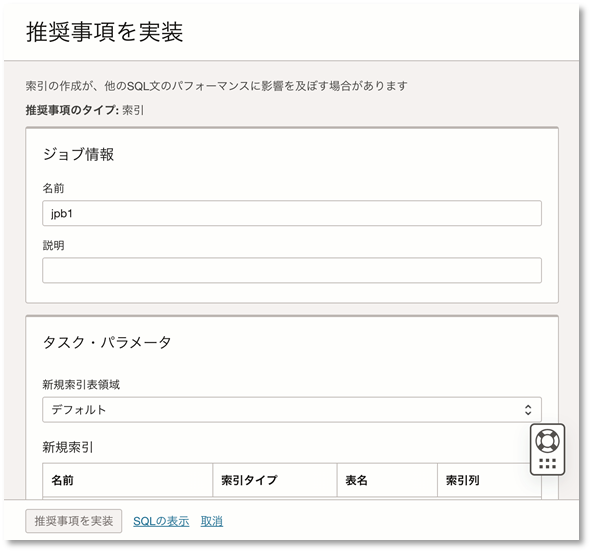Open the SQLの表示 link
The width and height of the screenshot is (592, 553).
tap(161, 521)
